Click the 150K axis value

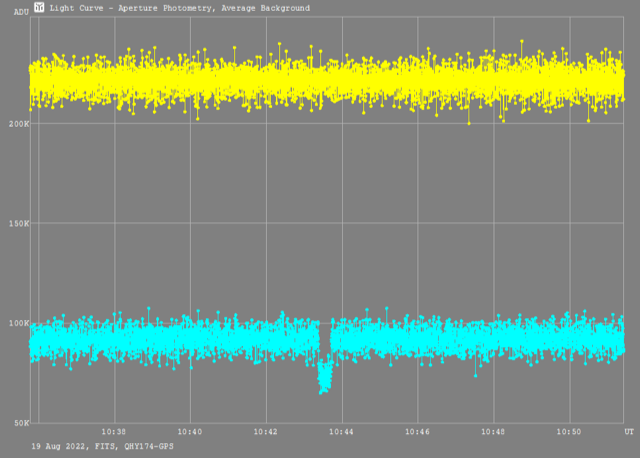pyautogui.click(x=19, y=224)
